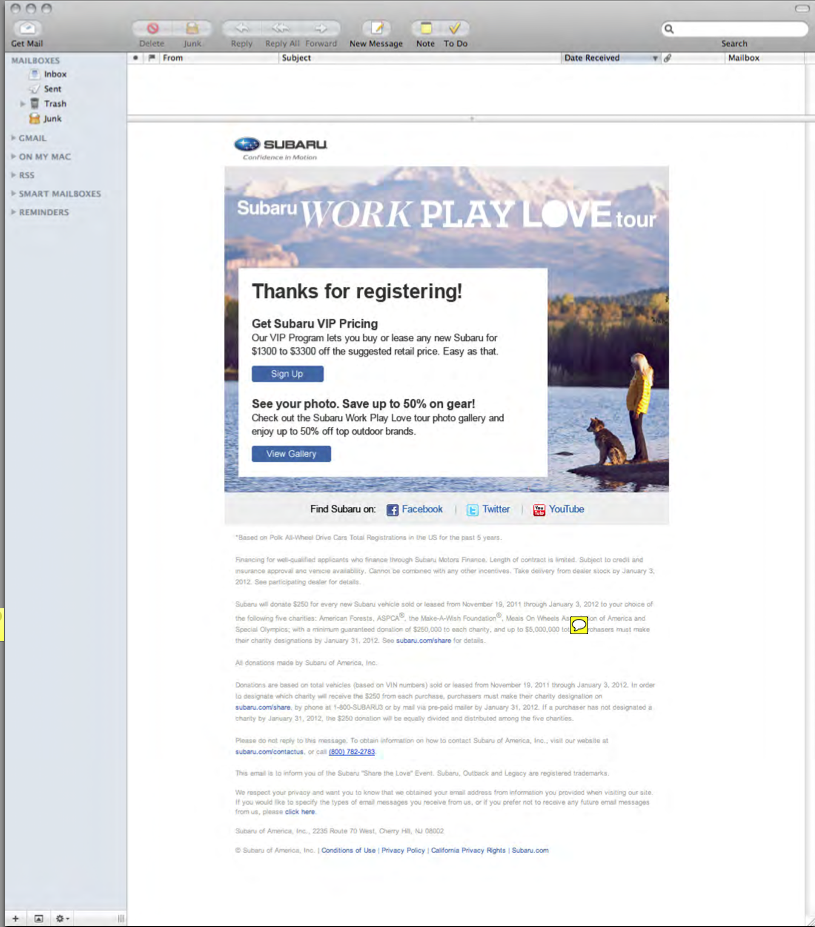Click the Delete toolbar icon
The image size is (815, 927).
coord(152,28)
